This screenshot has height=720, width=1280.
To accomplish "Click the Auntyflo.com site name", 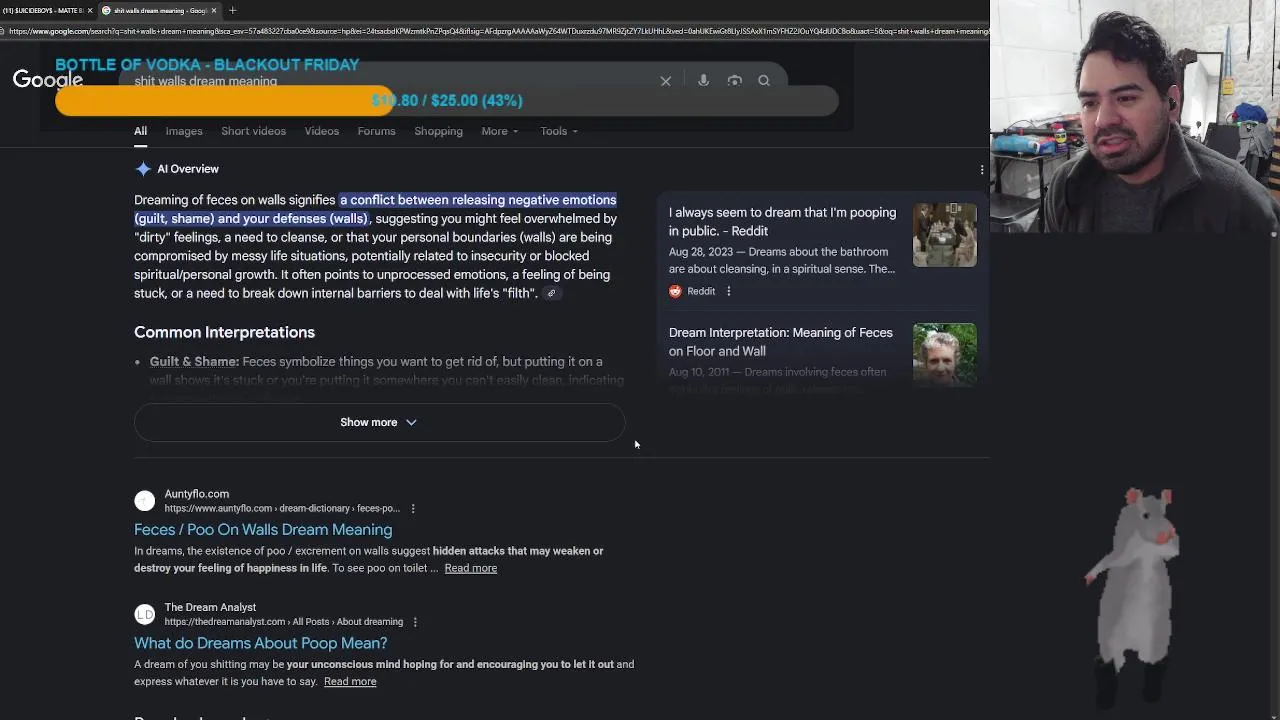I will point(196,494).
